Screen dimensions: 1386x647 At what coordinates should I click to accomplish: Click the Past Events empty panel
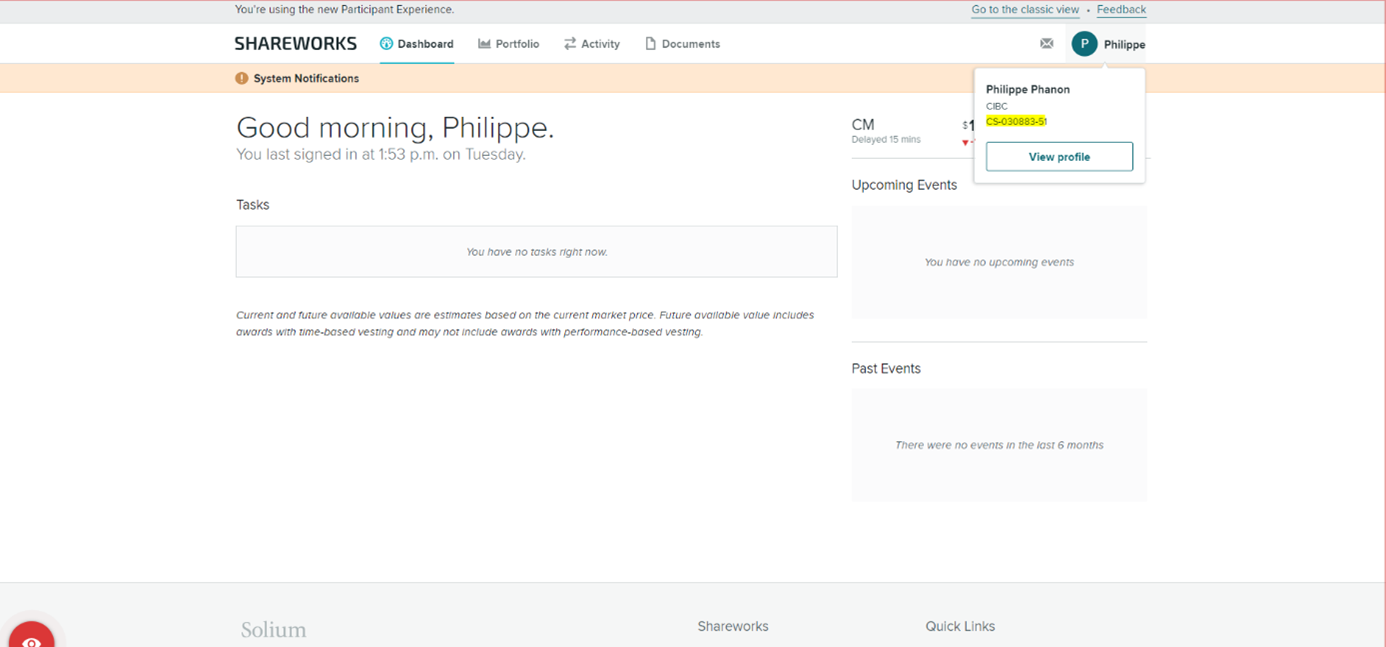tap(999, 445)
